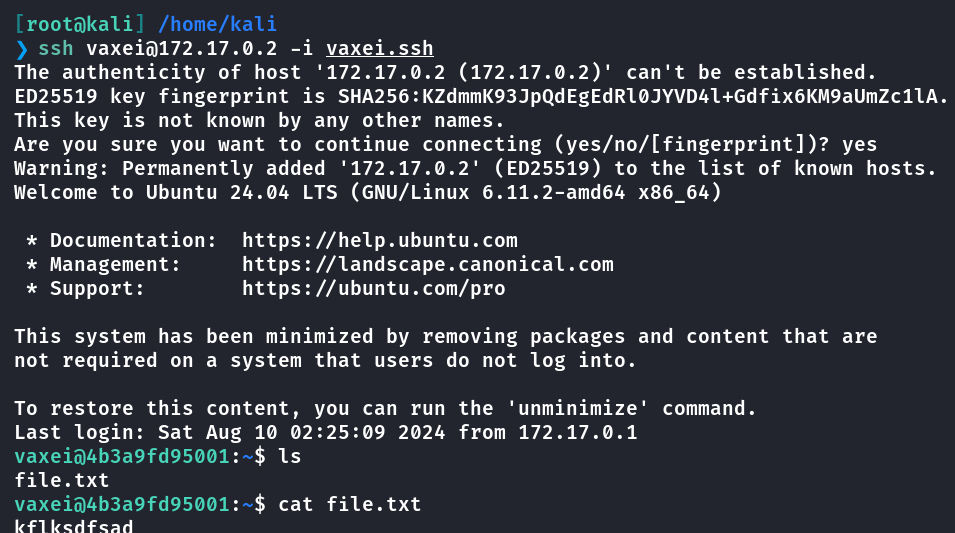Click the prompt arrow before ssh
This screenshot has height=533, width=955.
click(x=21, y=49)
